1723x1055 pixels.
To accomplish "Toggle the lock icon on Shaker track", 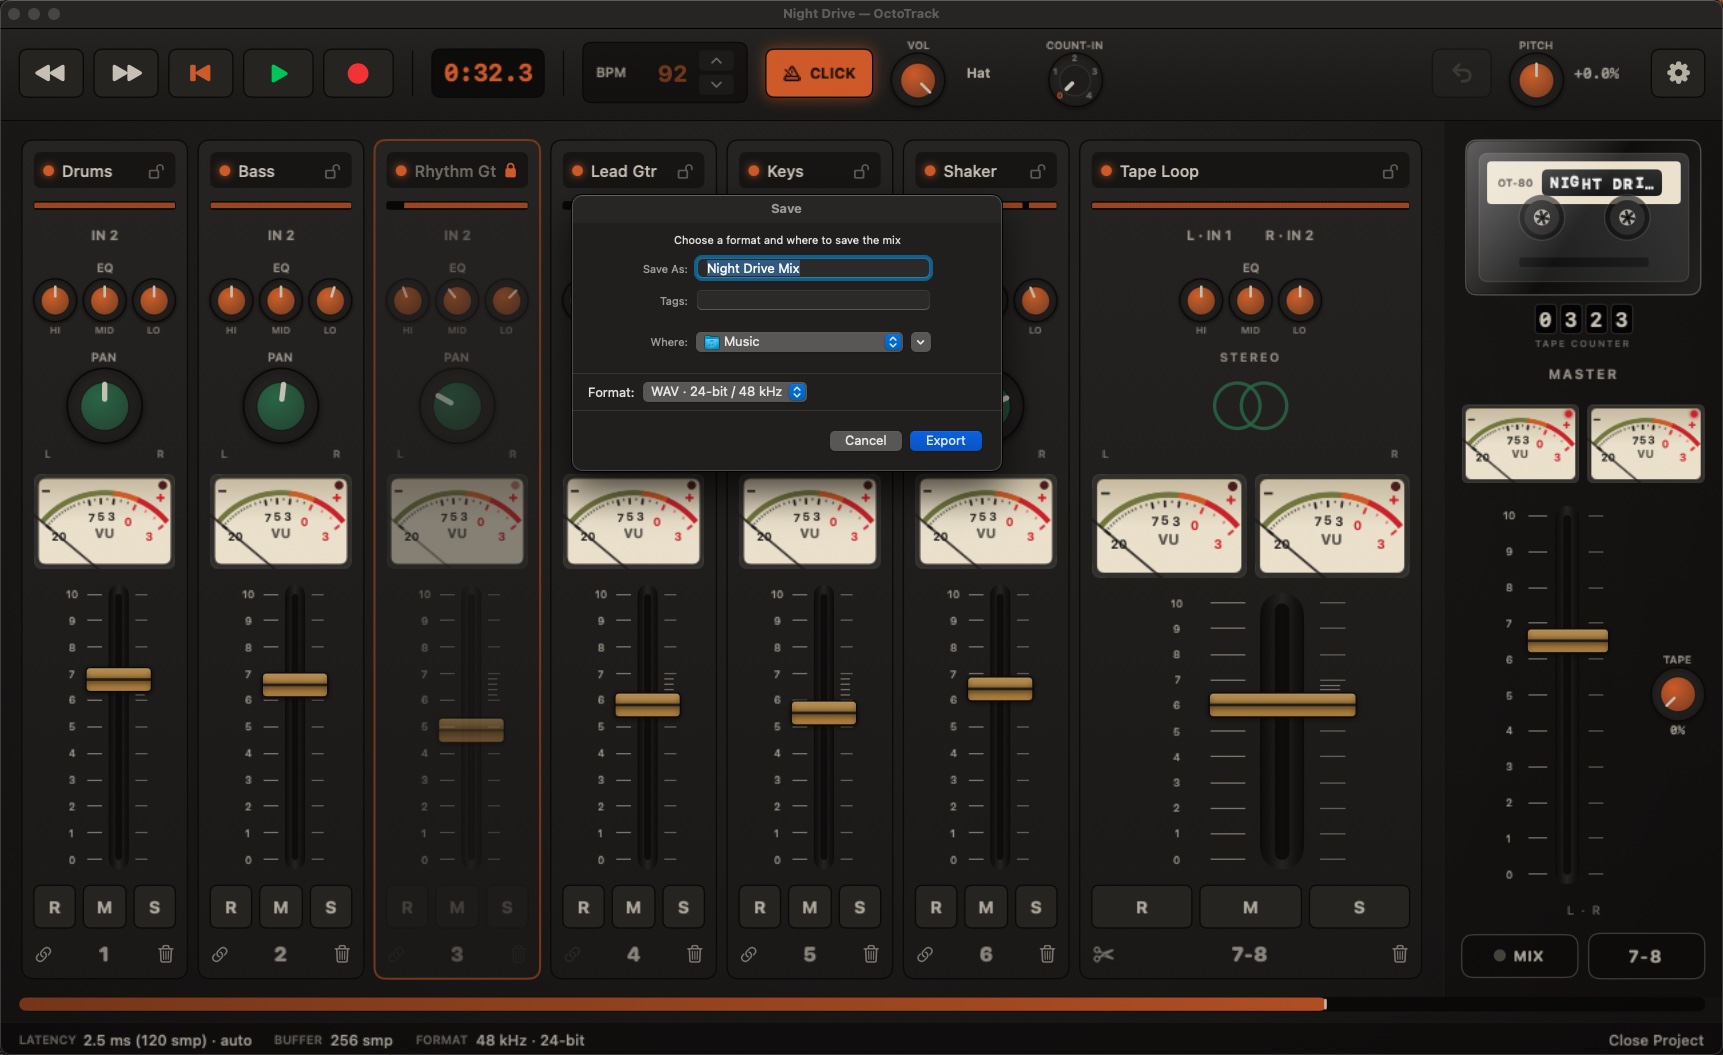I will click(x=1038, y=171).
